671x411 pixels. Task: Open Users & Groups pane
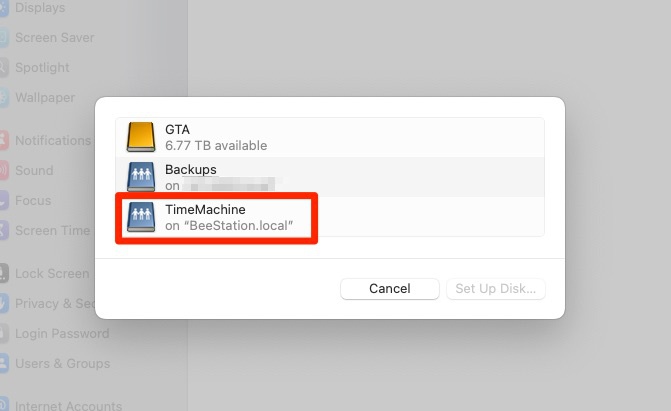click(62, 364)
